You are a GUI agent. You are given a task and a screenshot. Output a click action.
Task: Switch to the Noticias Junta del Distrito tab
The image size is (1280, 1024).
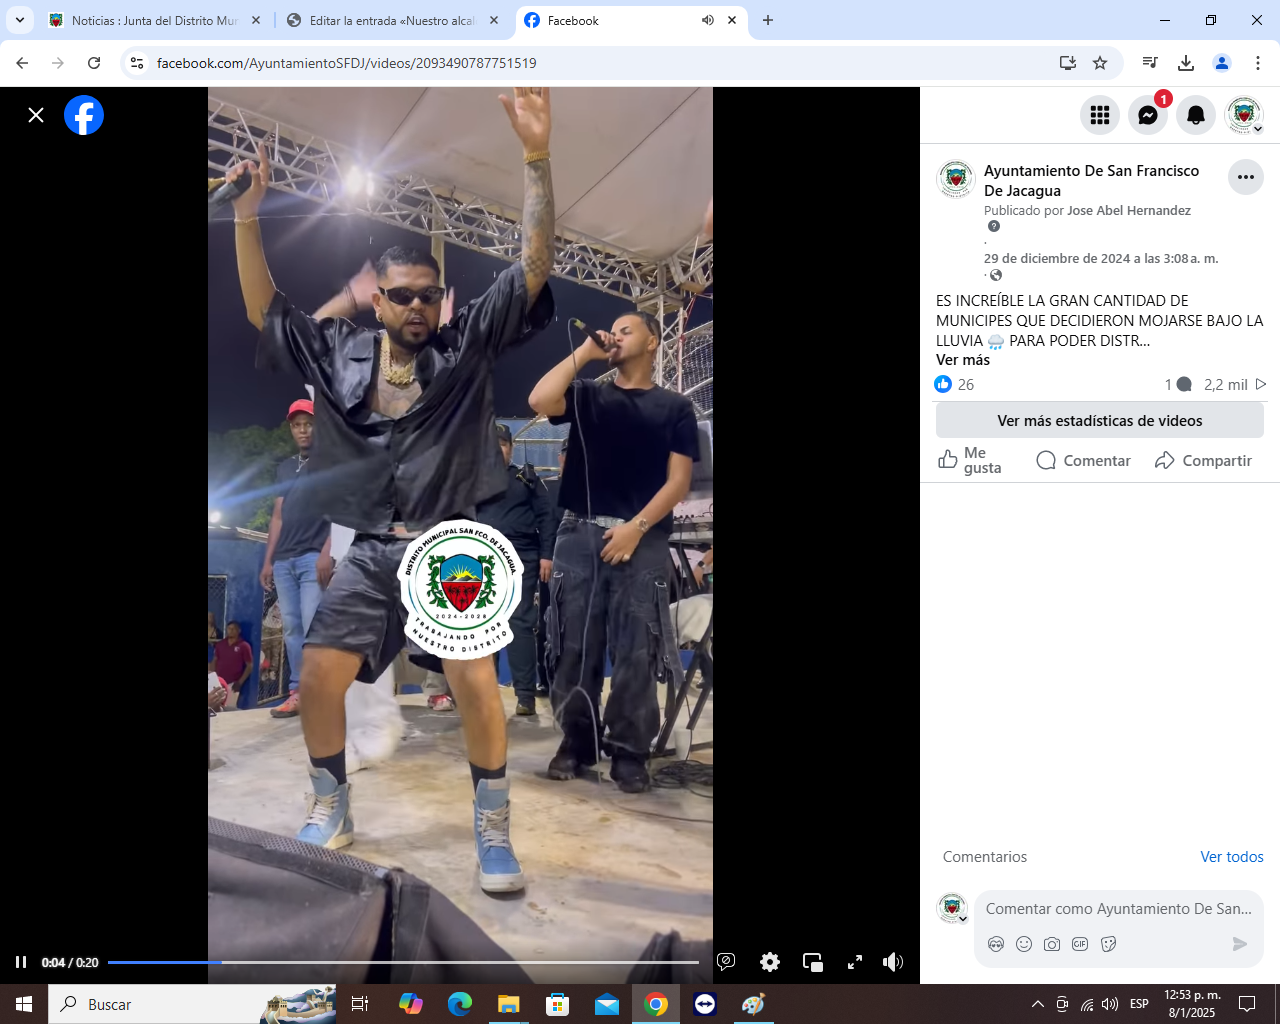[x=154, y=20]
